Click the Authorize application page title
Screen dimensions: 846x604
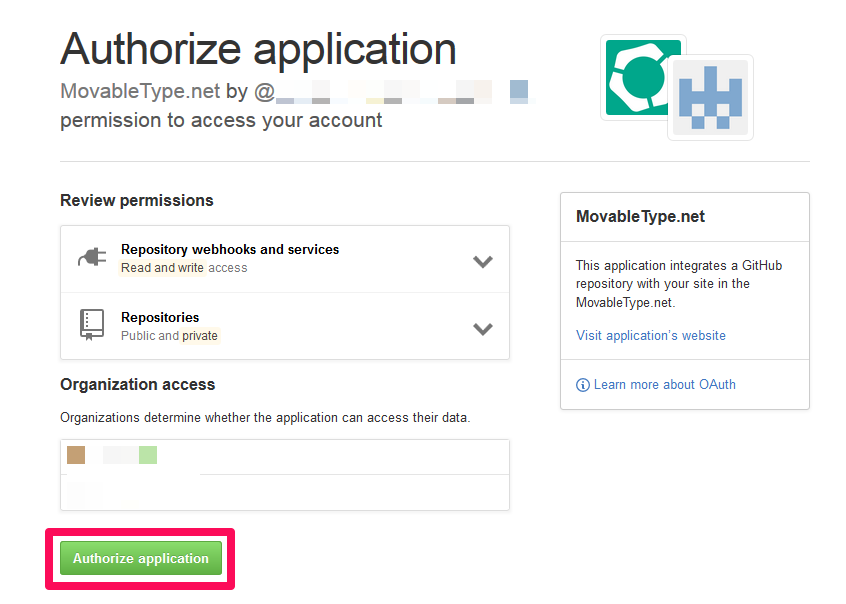click(x=258, y=49)
